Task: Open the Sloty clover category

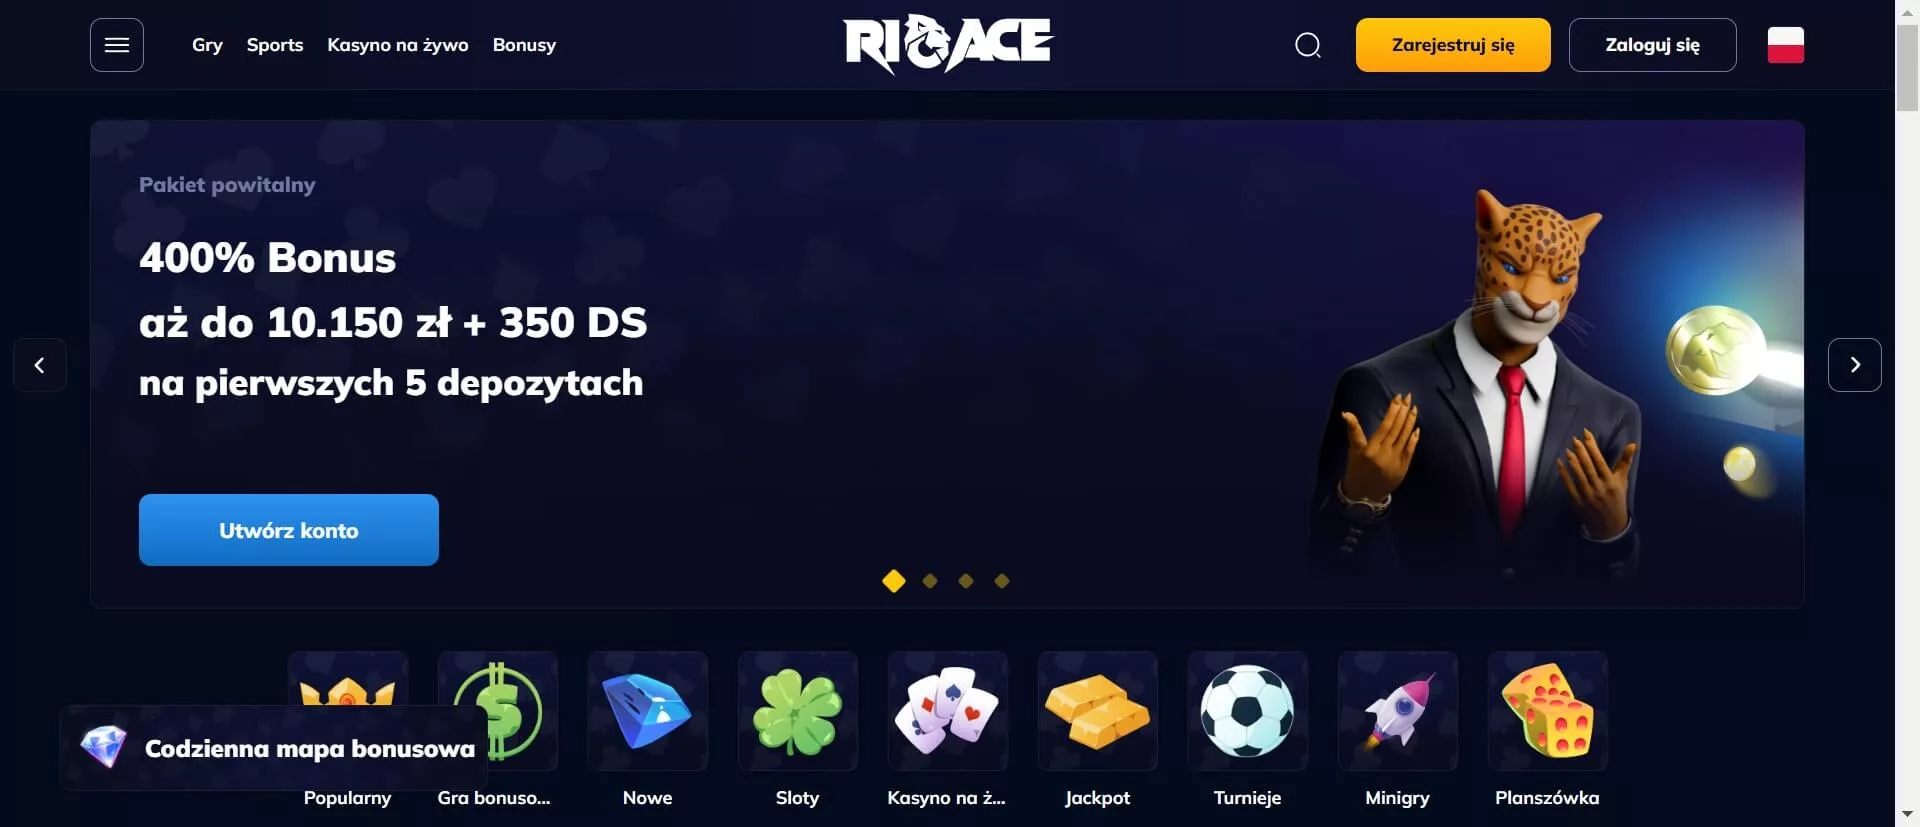Action: 798,711
